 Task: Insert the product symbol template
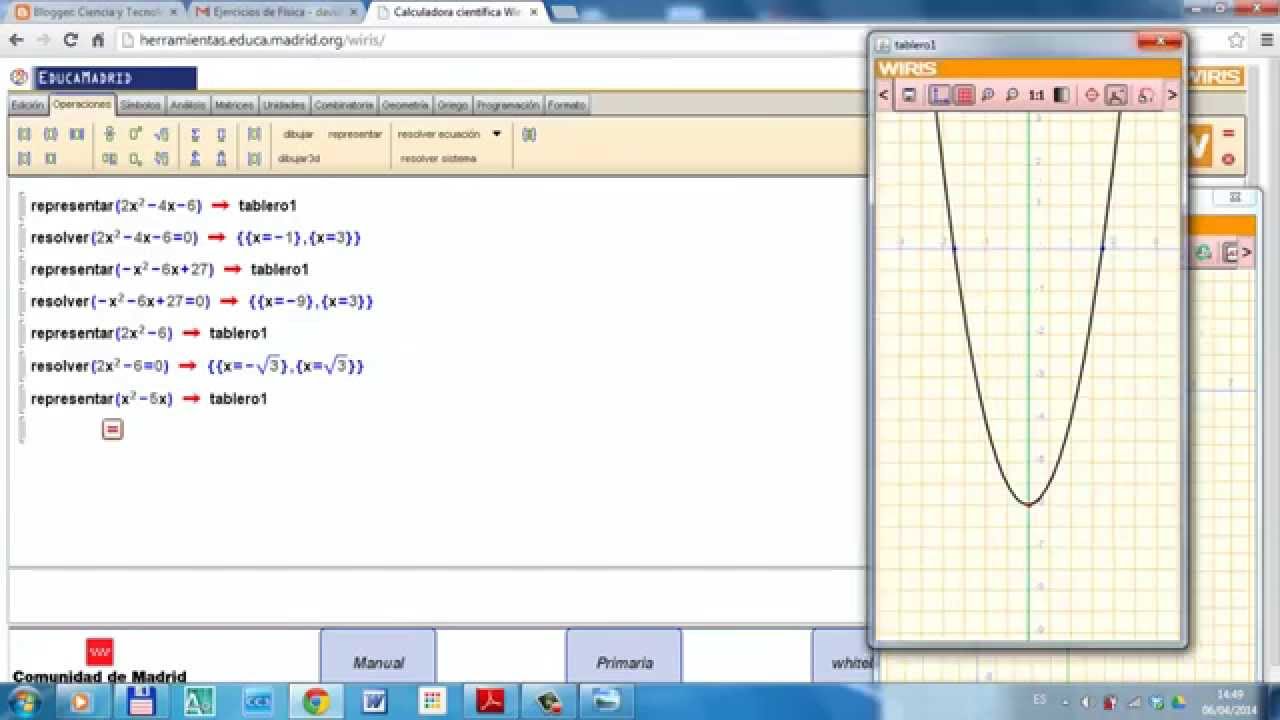[221, 134]
